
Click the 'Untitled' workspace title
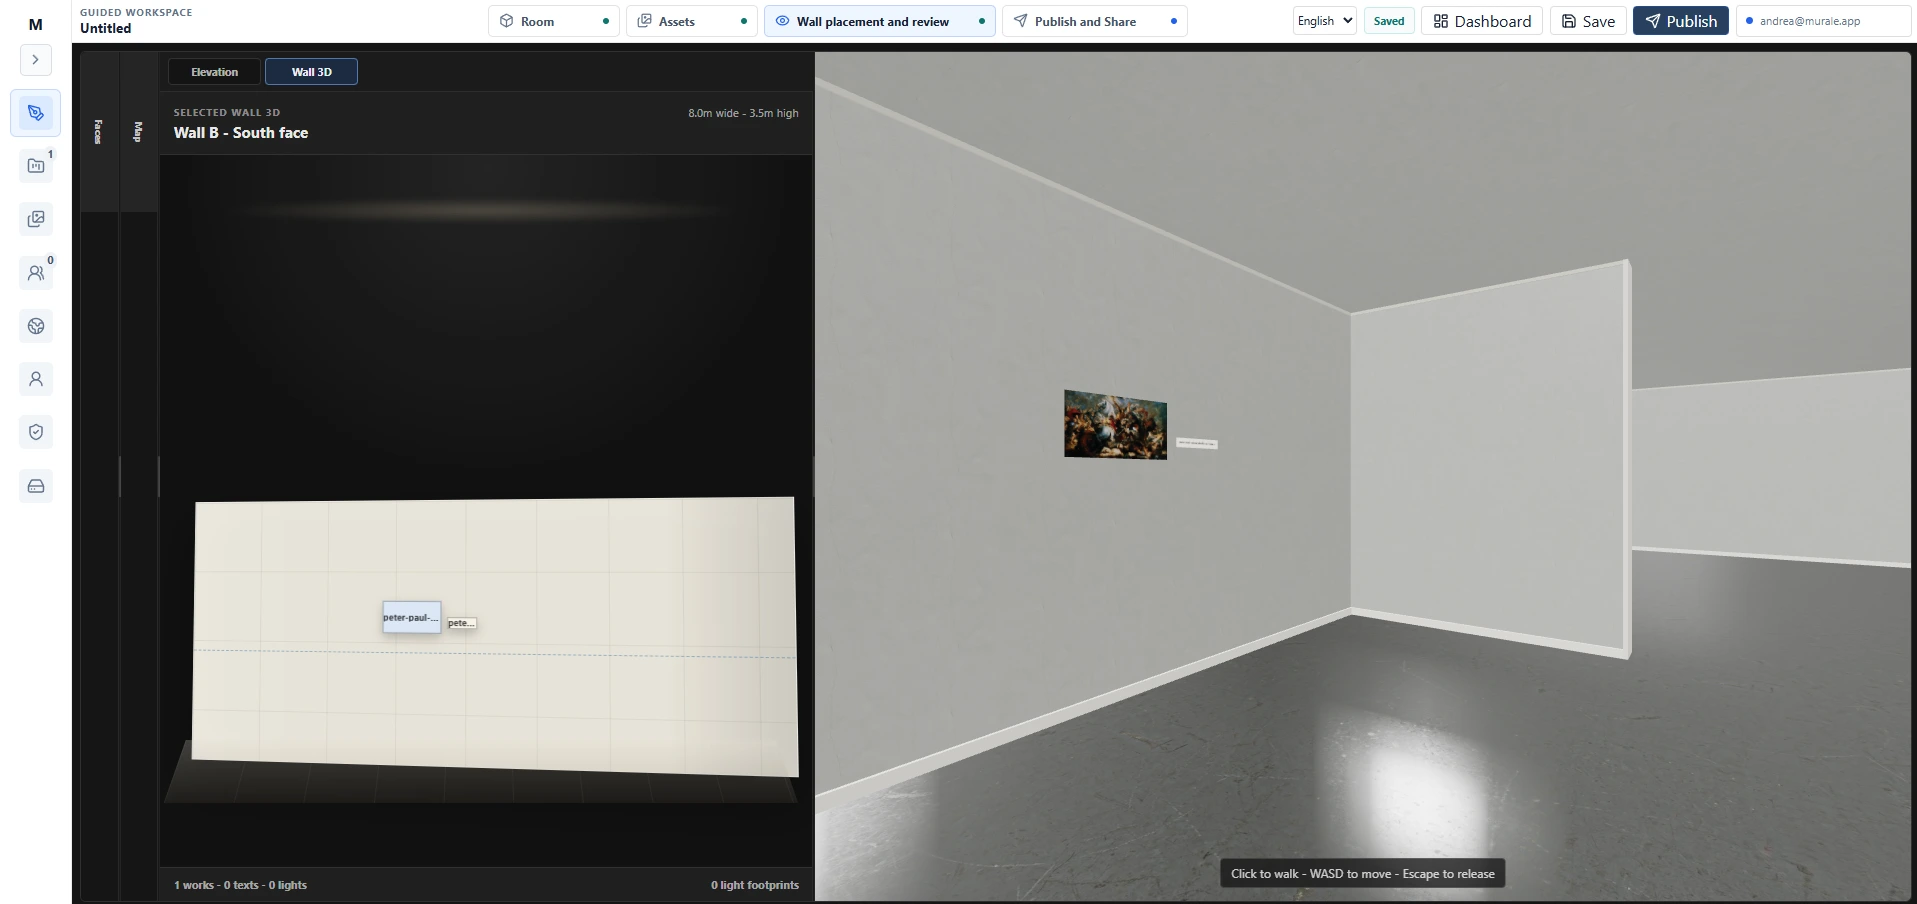coord(106,29)
